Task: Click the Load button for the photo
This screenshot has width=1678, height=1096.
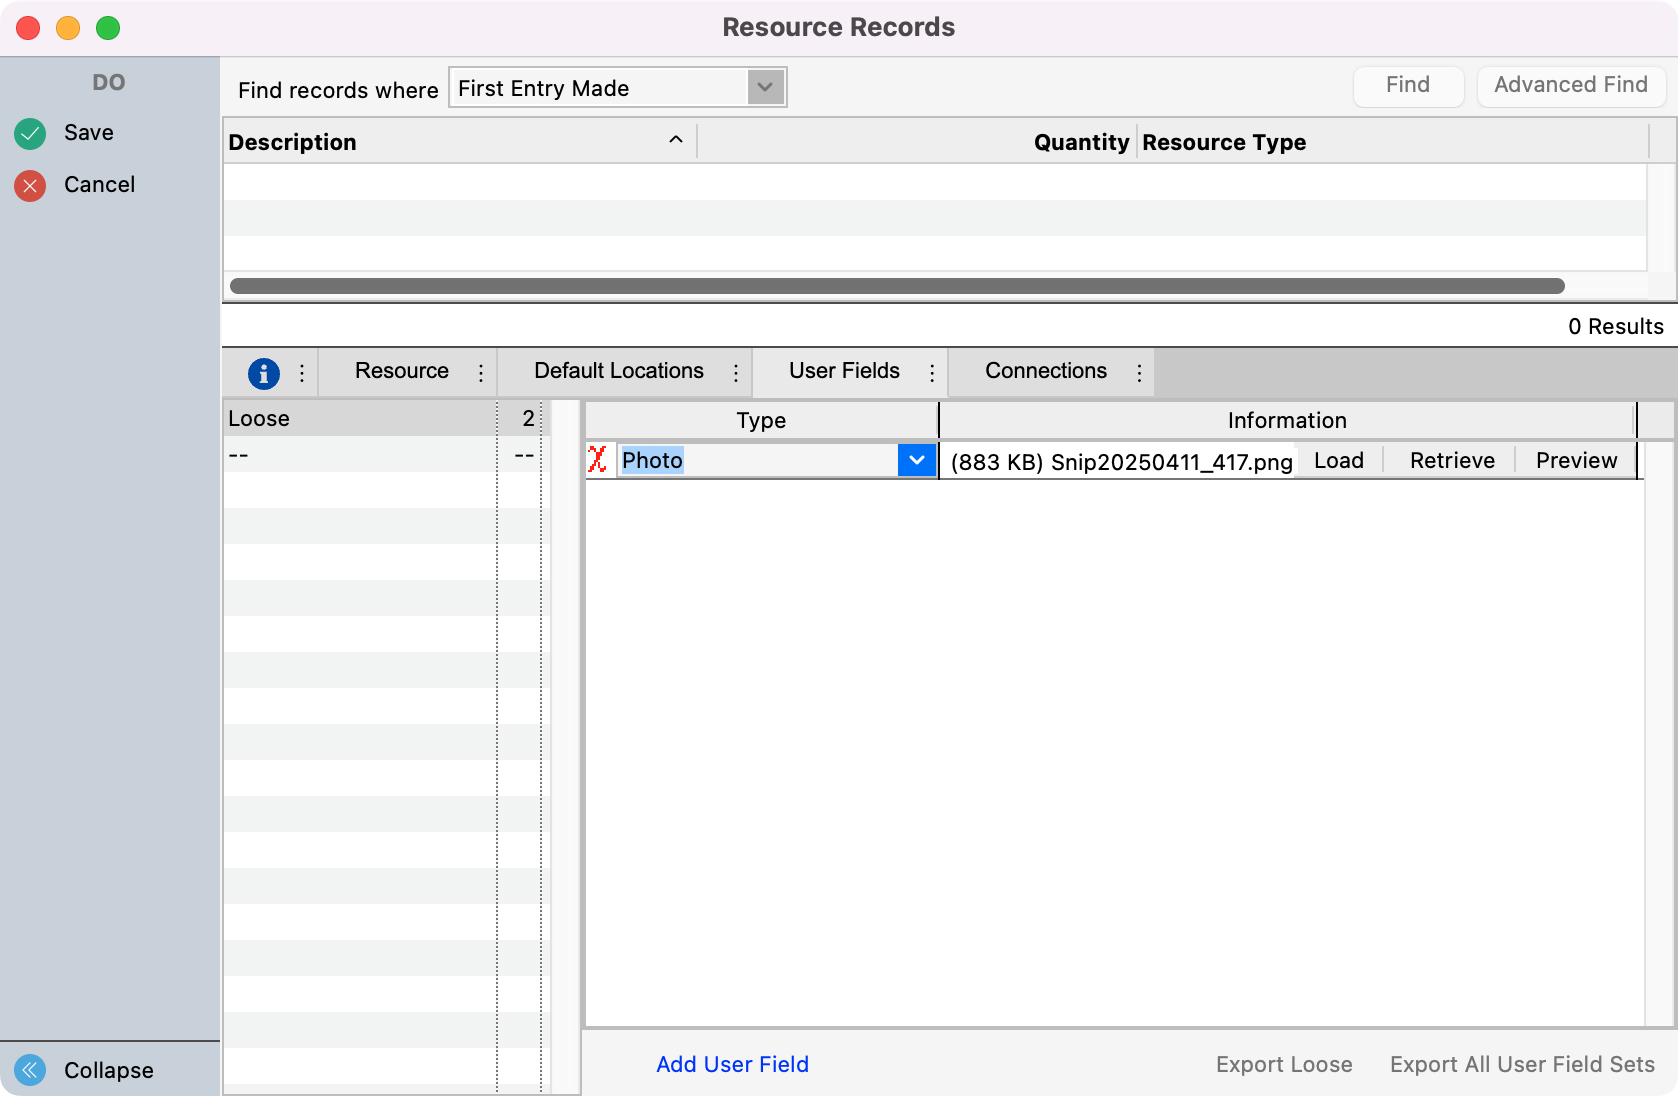Action: (1338, 460)
